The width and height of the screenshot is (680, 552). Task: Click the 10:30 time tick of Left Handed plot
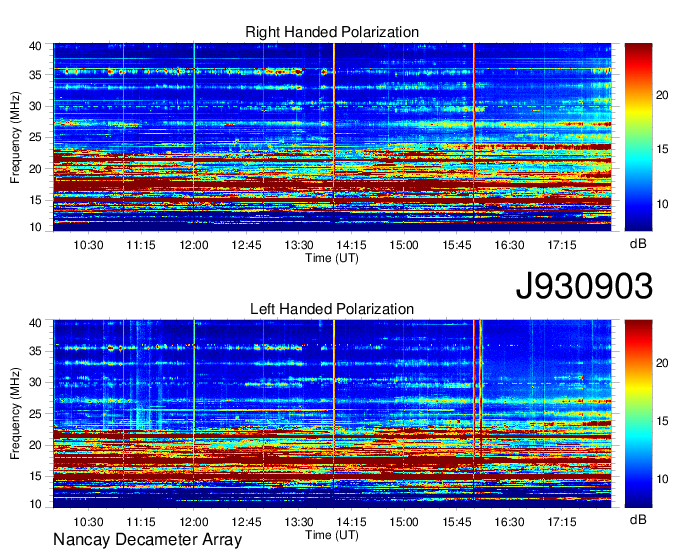(x=88, y=522)
